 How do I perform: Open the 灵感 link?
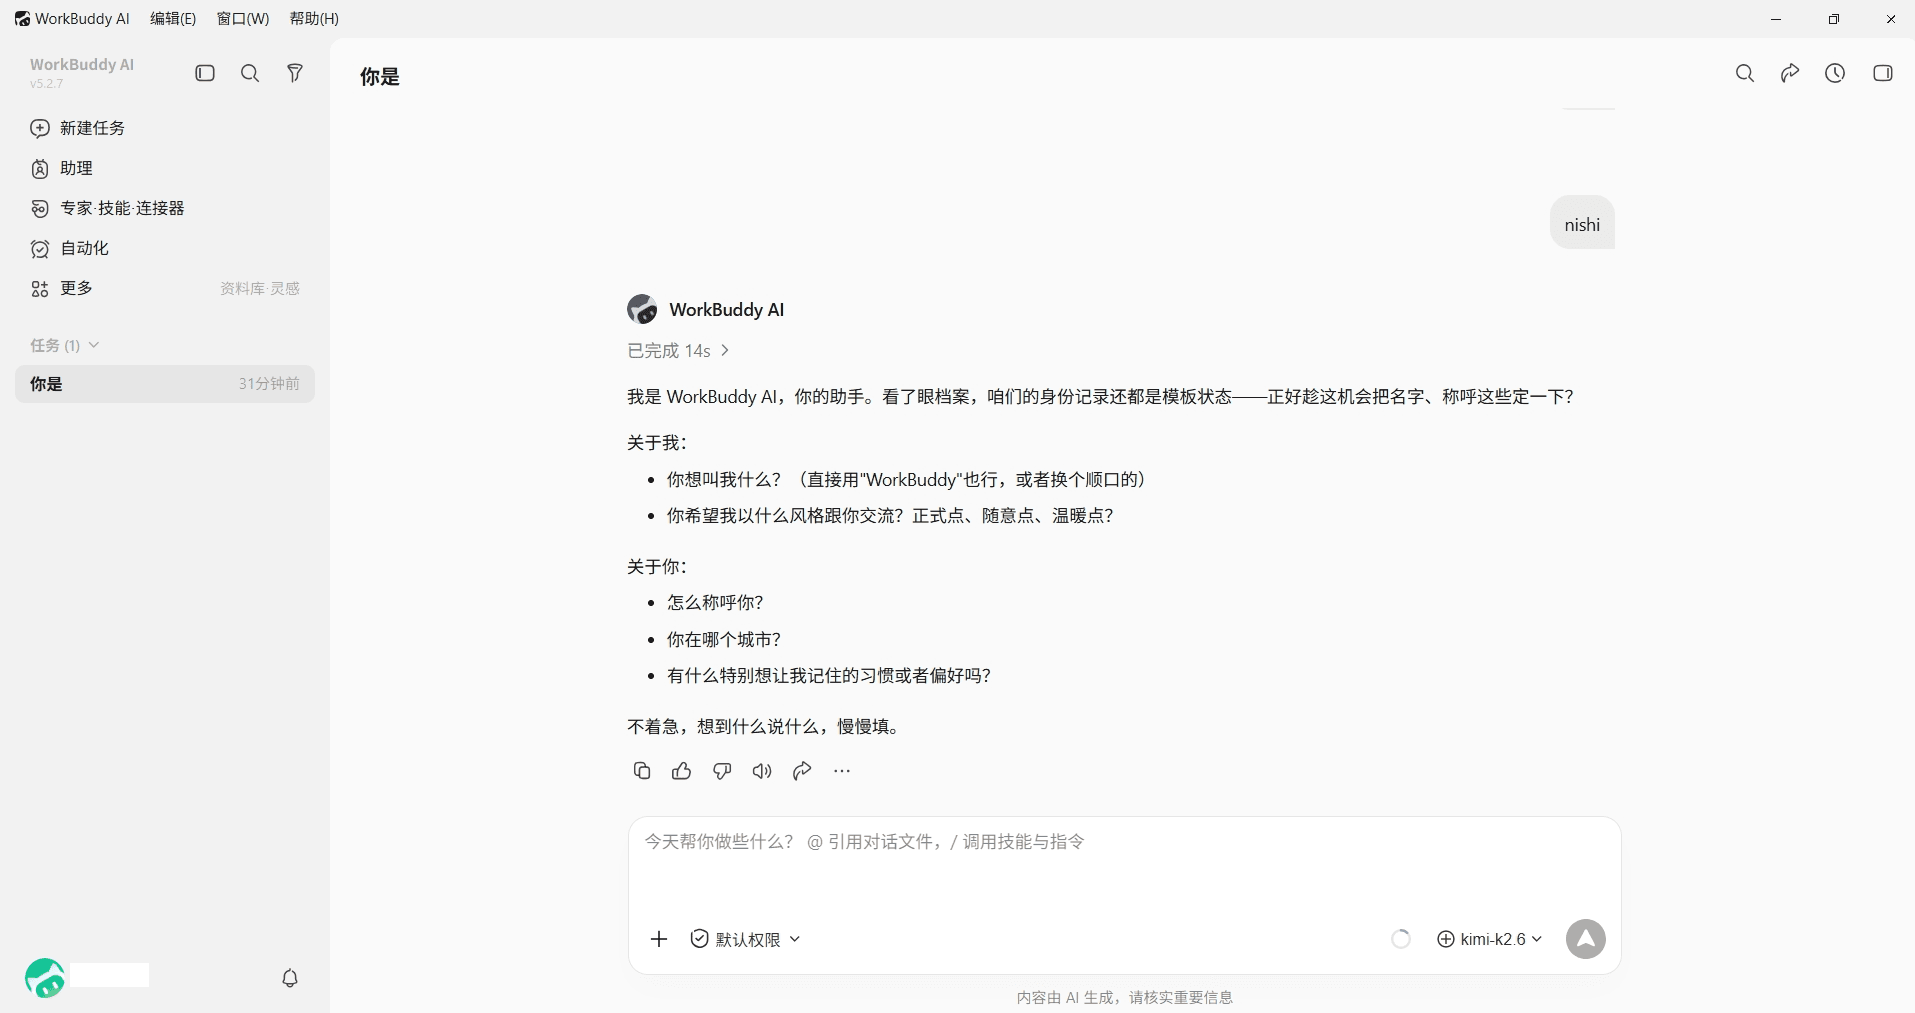point(285,288)
